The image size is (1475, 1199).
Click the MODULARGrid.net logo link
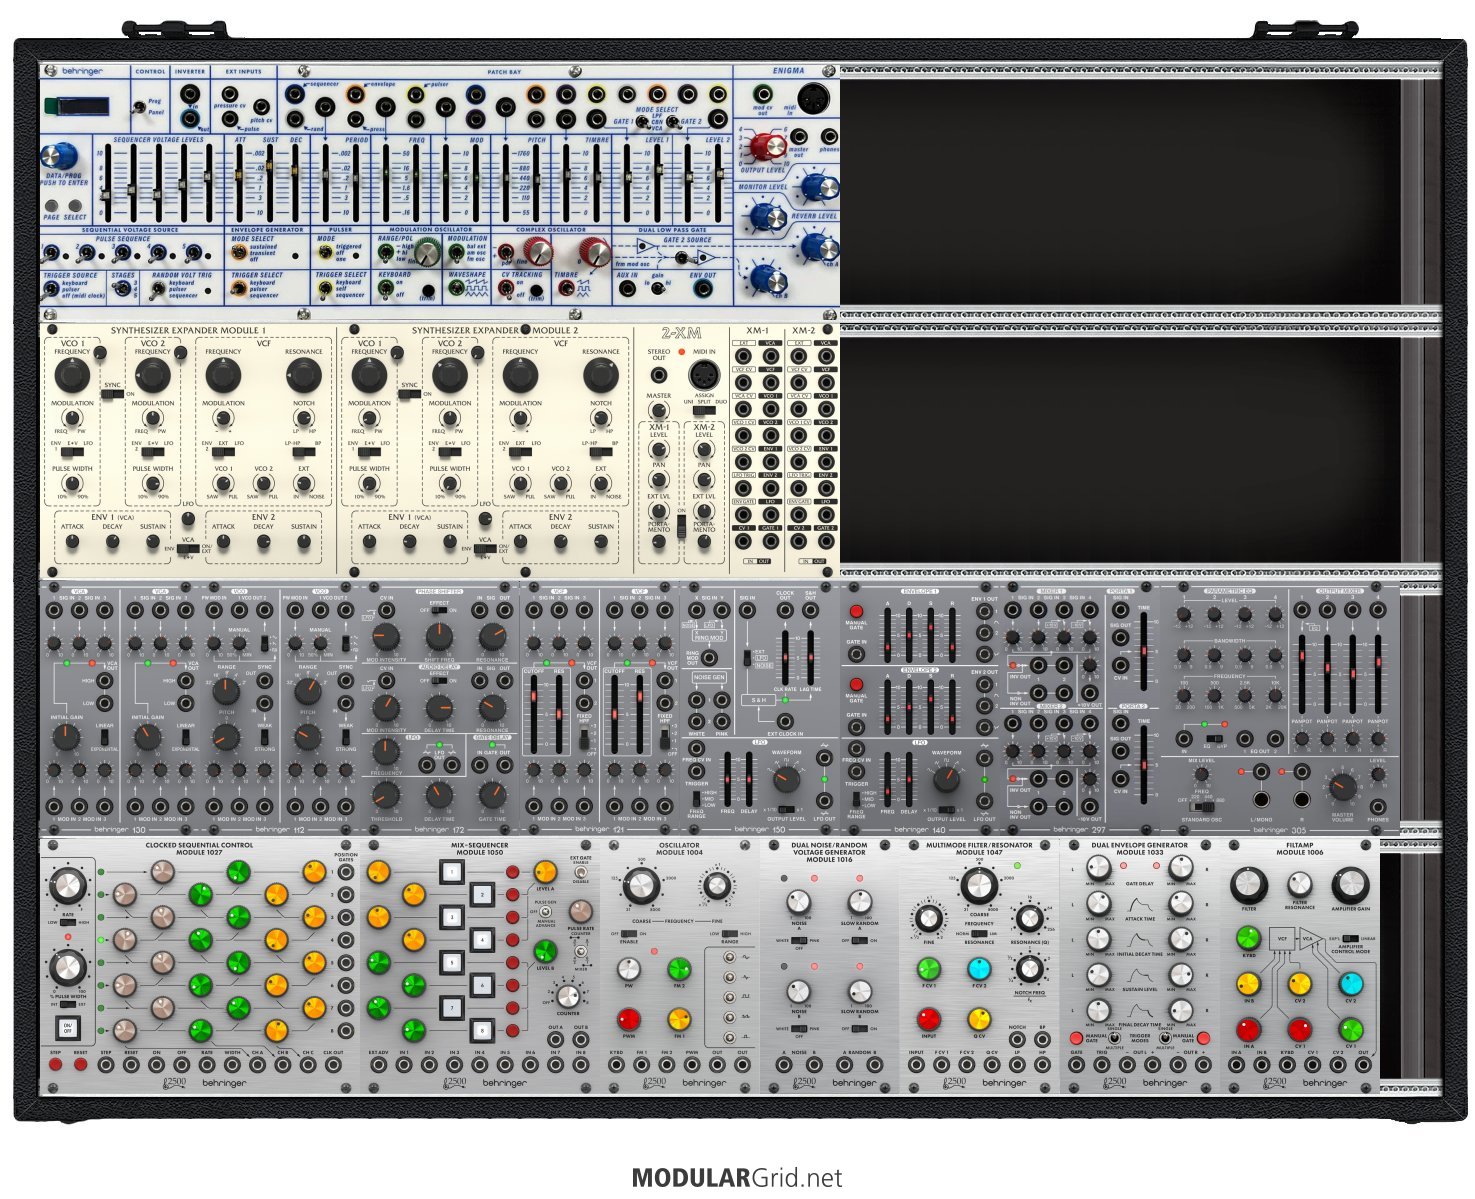coord(737,1177)
